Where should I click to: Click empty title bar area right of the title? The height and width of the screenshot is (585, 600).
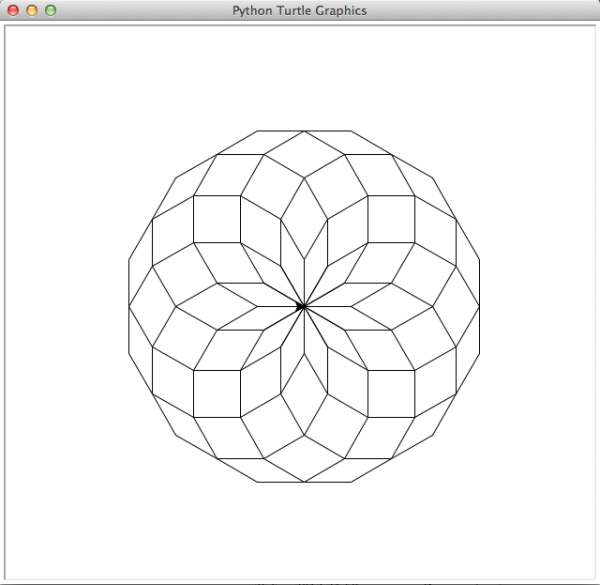[480, 10]
